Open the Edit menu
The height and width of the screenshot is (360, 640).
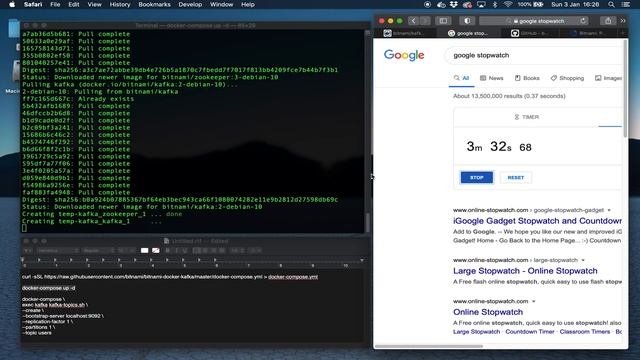(74, 4)
